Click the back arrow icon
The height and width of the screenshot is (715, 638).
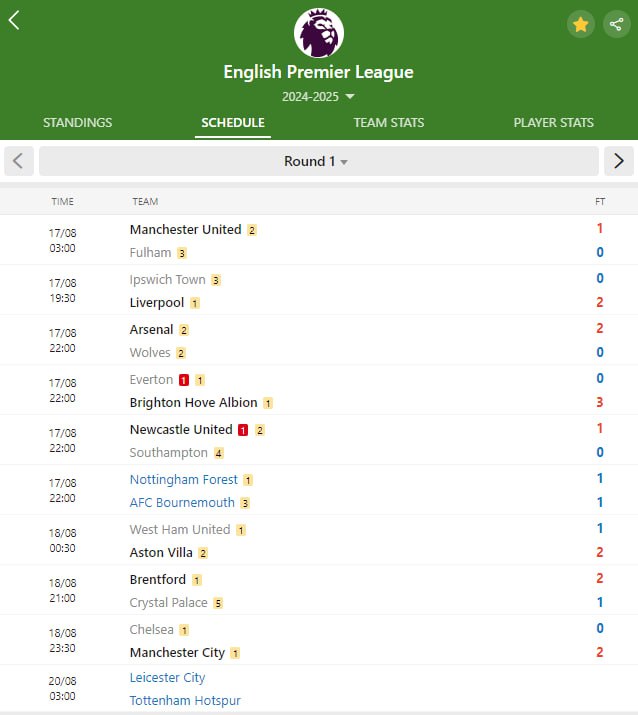[14, 21]
